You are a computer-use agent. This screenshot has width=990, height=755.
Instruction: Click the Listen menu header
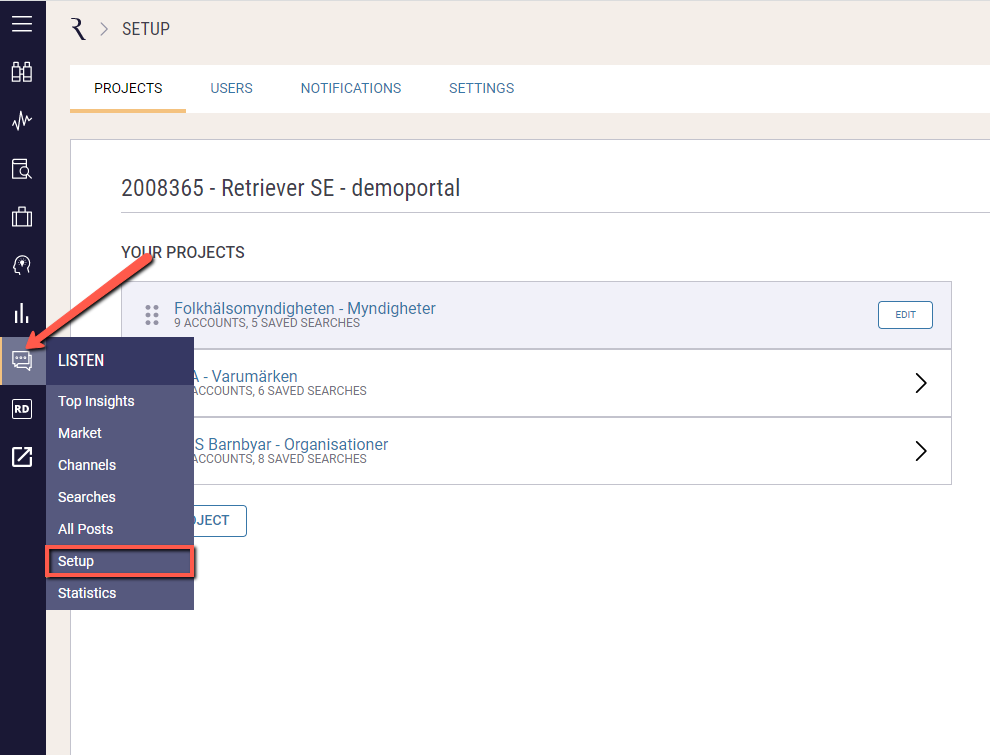point(120,360)
